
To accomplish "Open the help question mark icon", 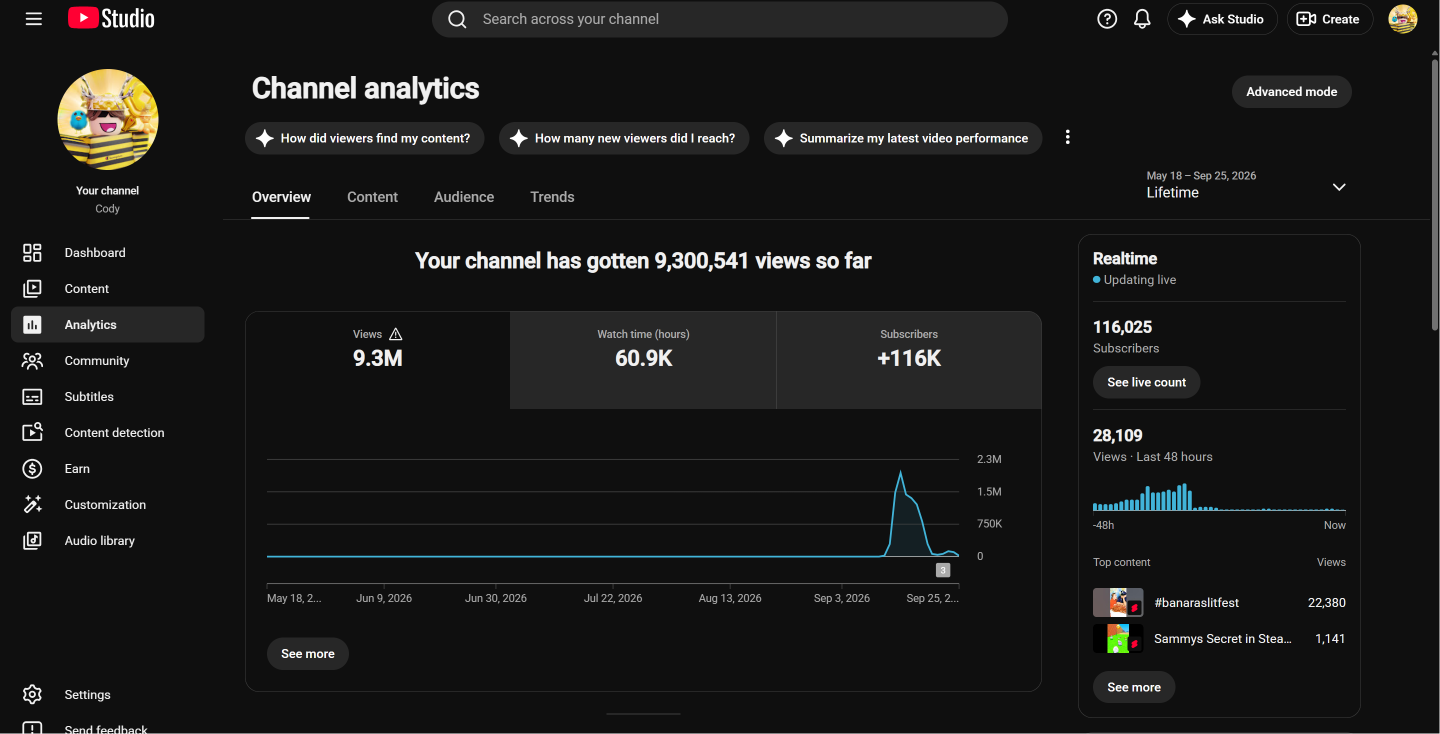I will tap(1107, 19).
